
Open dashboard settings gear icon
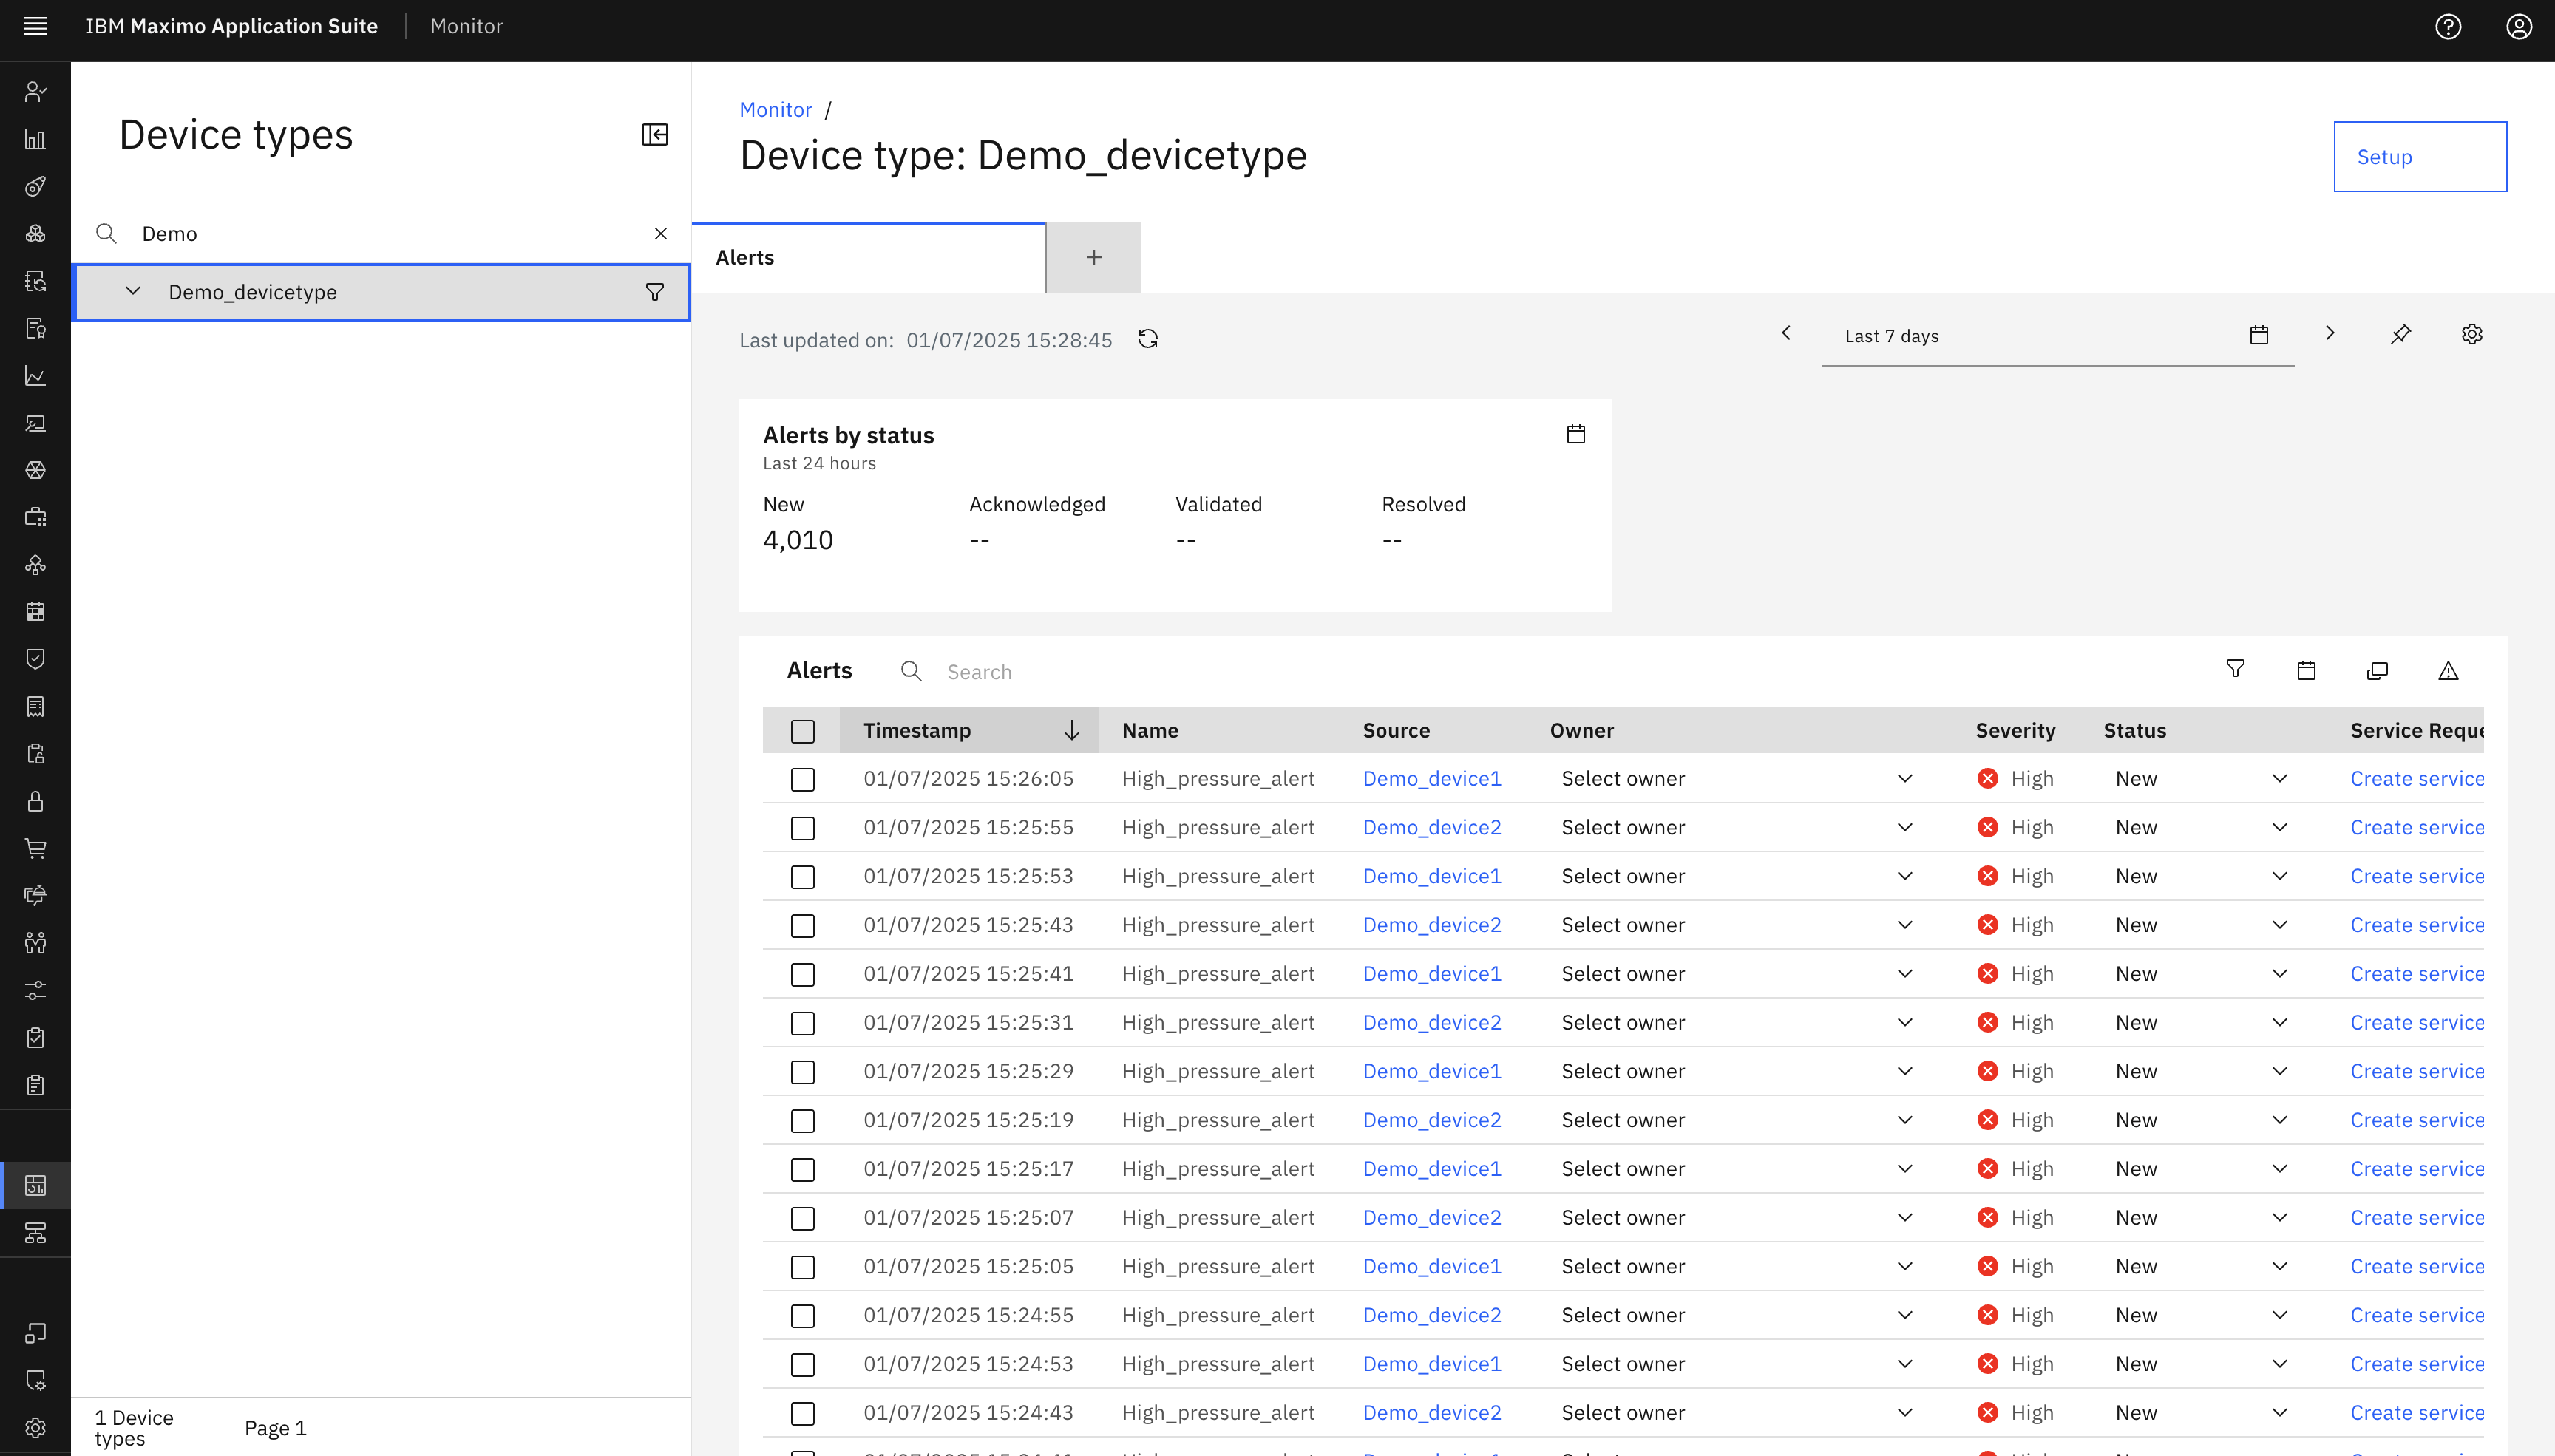(2471, 334)
